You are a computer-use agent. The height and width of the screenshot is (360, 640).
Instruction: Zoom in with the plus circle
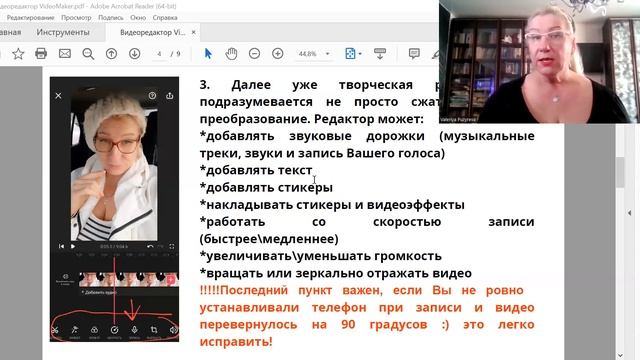(278, 53)
